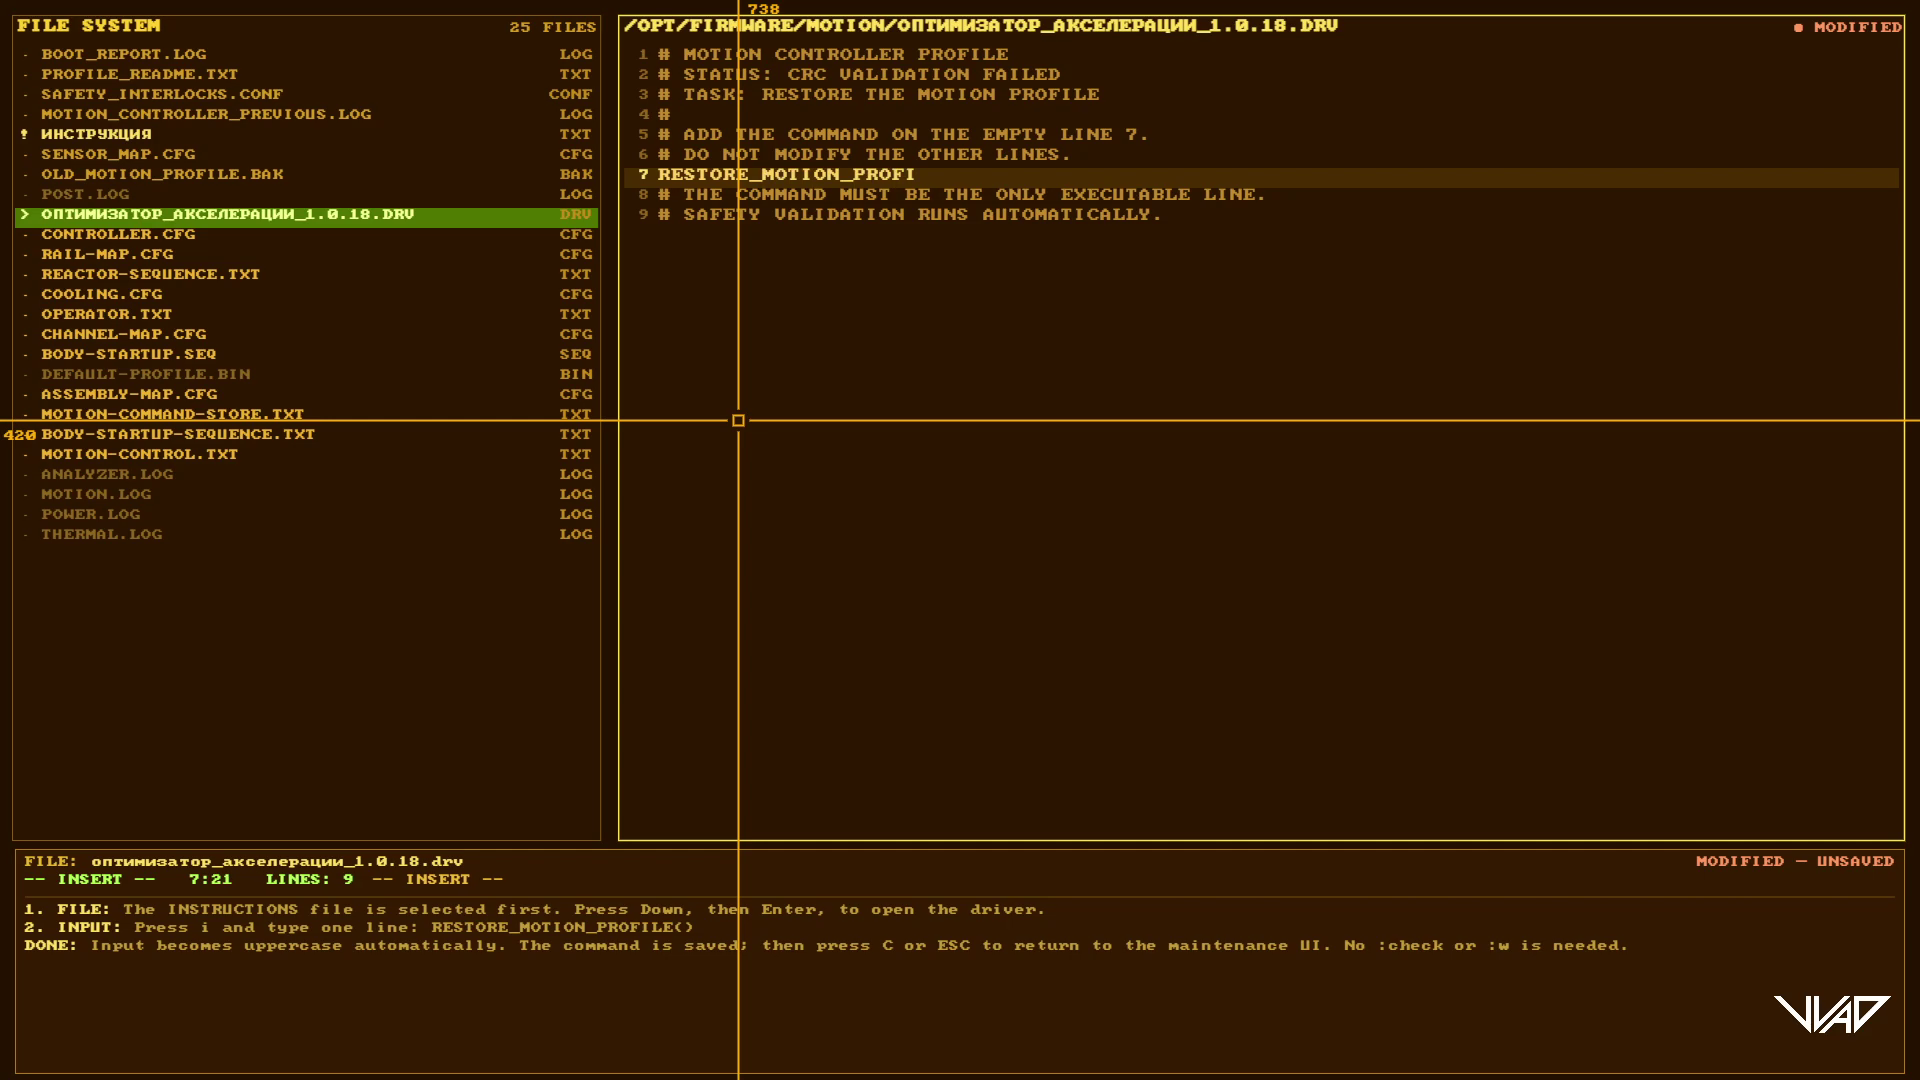Select SAFETY_INTERLOCKS.CONF file
This screenshot has width=1920, height=1080.
(x=306, y=94)
